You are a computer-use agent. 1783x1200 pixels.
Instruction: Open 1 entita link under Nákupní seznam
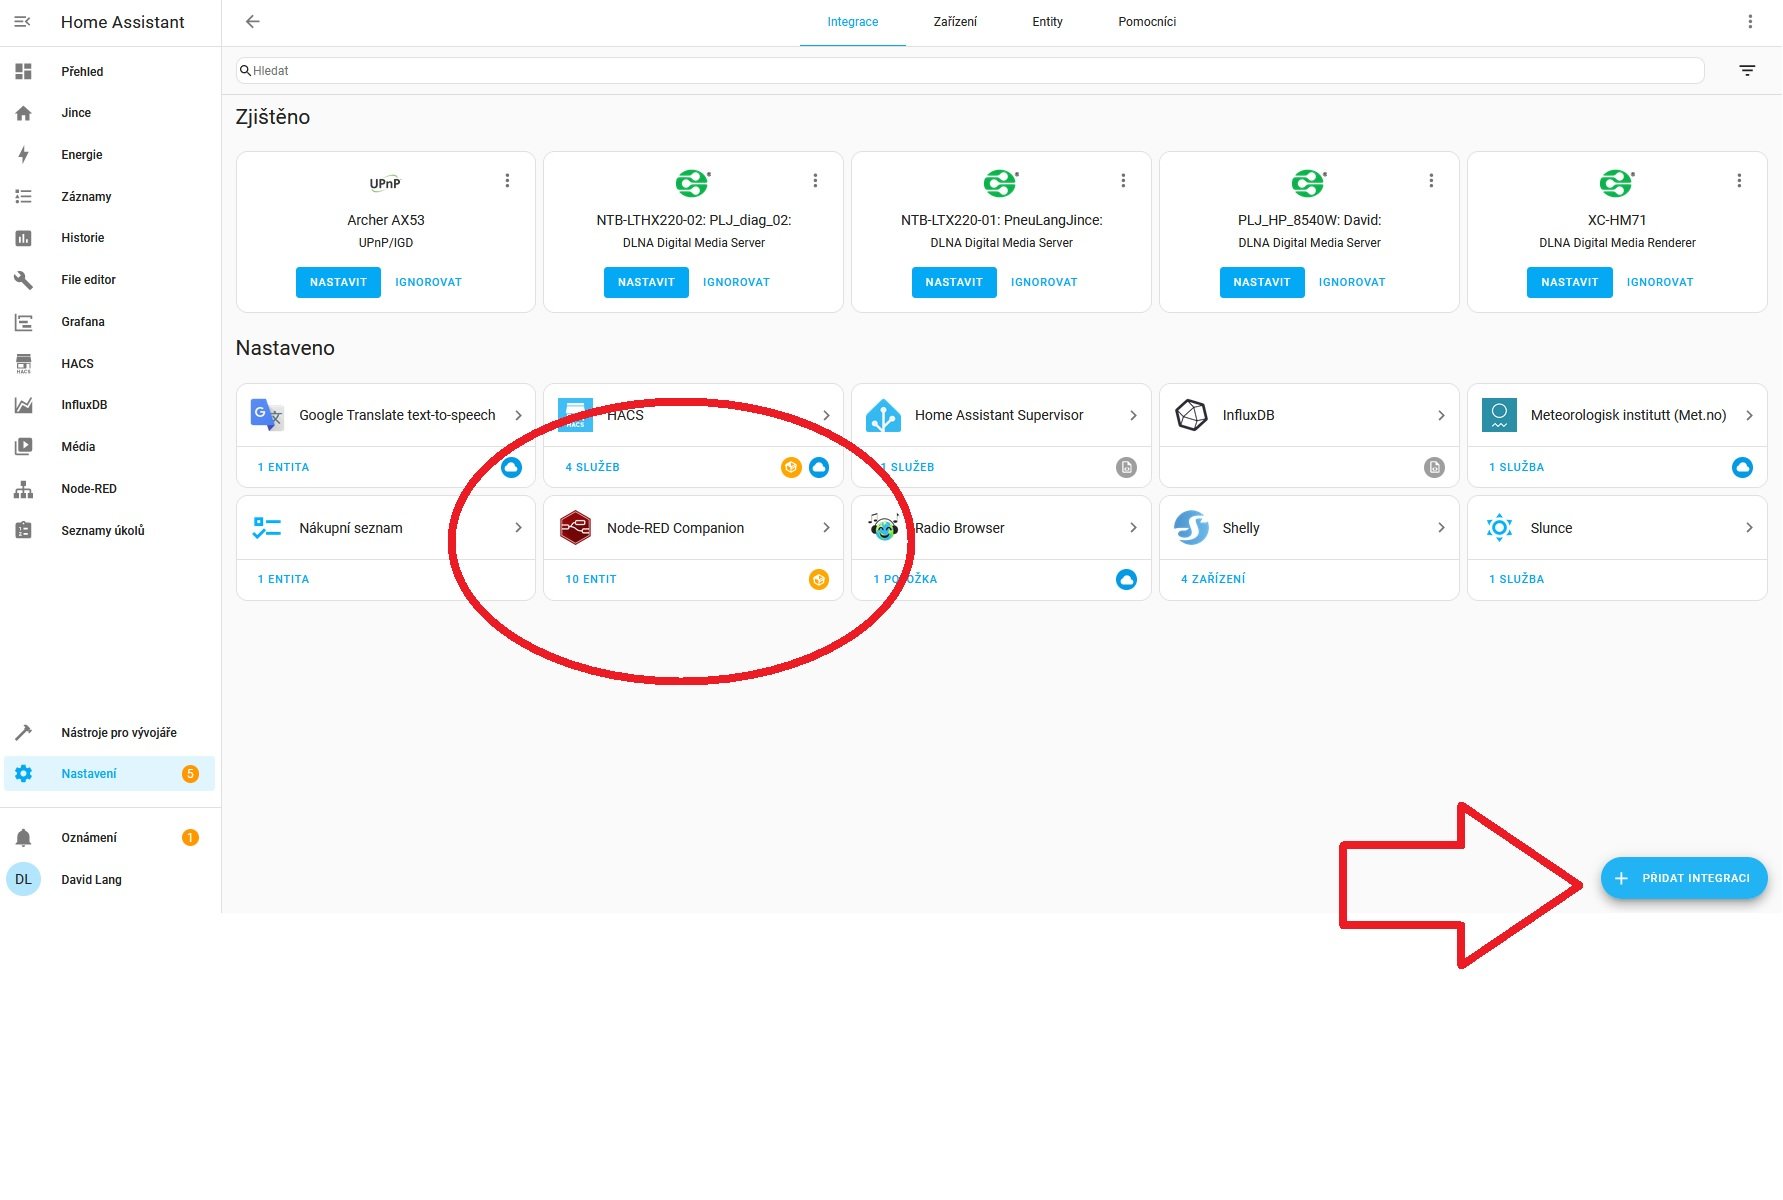point(283,580)
